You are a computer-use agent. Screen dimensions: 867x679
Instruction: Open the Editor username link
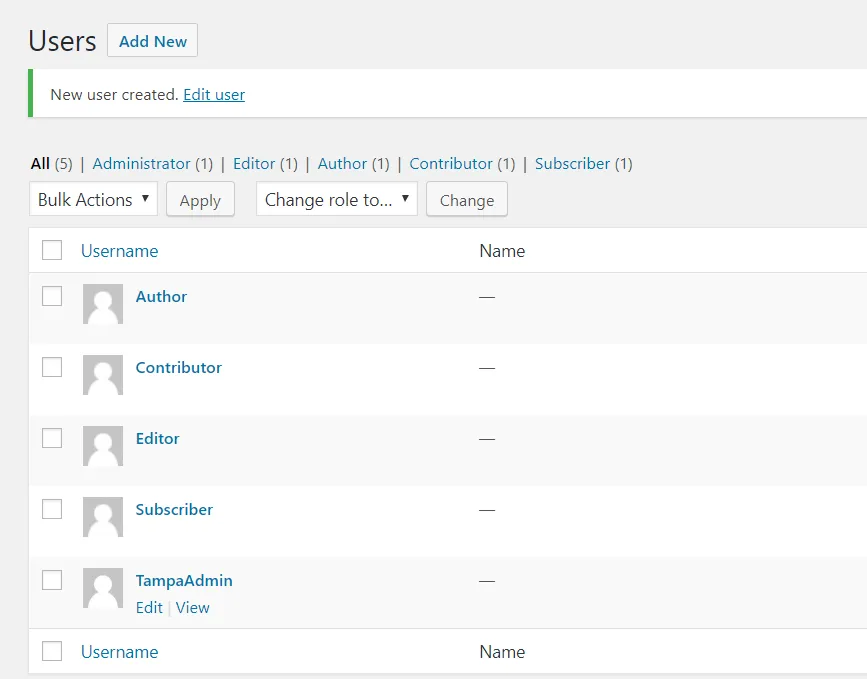(158, 438)
